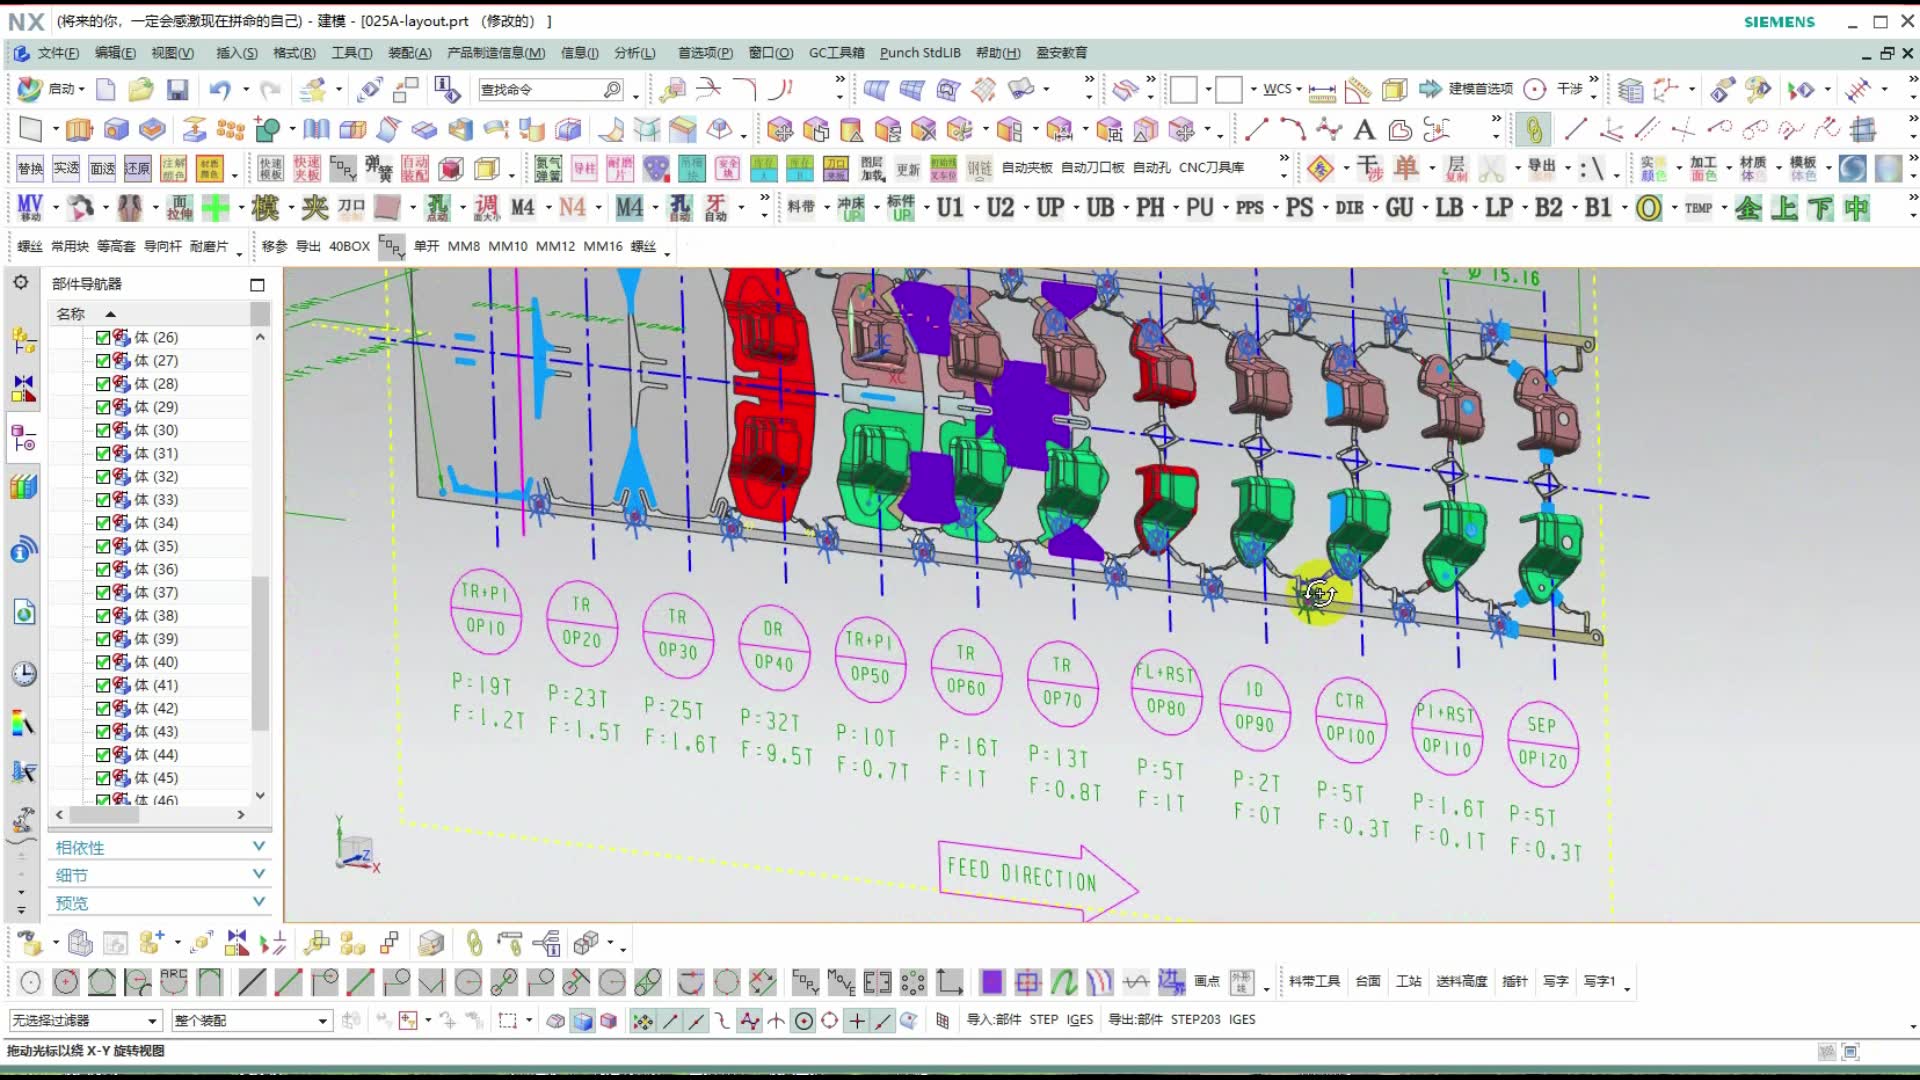This screenshot has width=1920, height=1080.
Task: Select the Arc curve tool
Action: 1292,129
